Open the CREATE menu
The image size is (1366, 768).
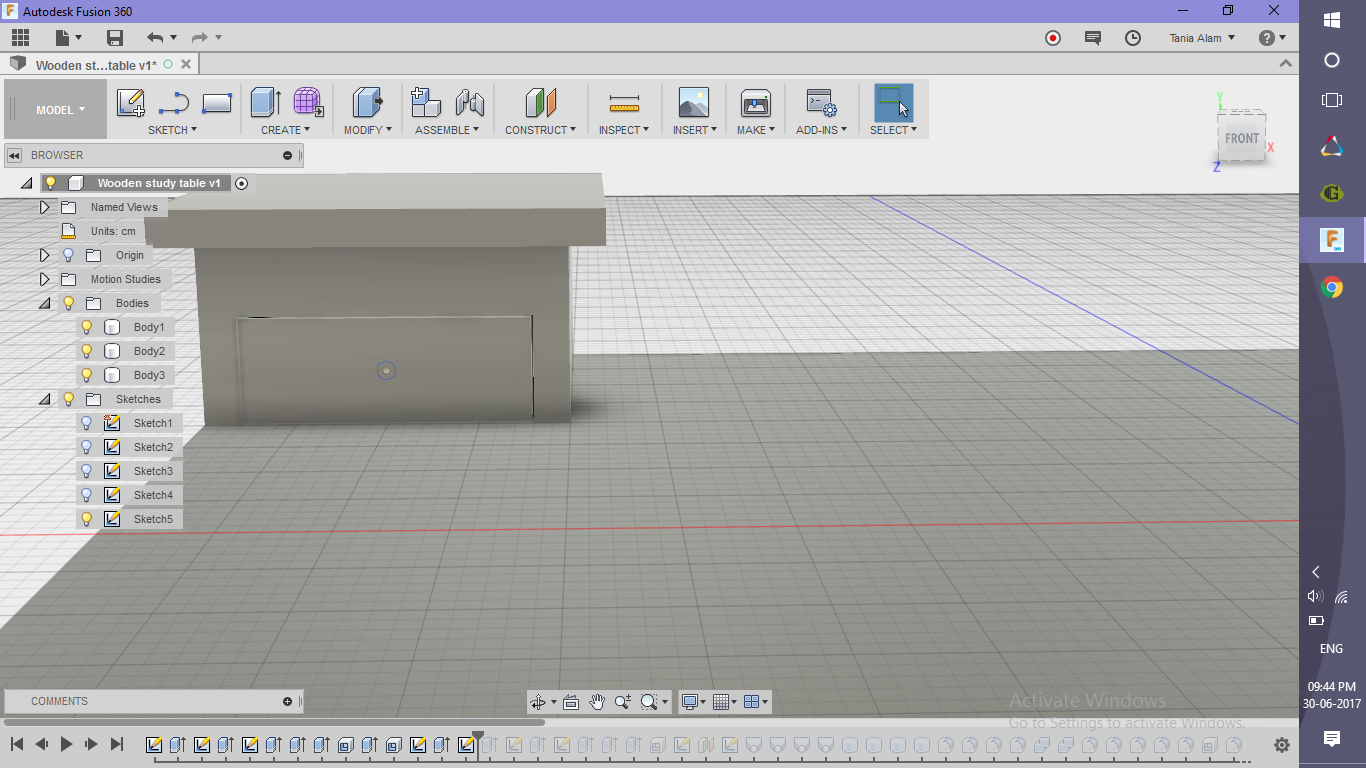tap(285, 130)
